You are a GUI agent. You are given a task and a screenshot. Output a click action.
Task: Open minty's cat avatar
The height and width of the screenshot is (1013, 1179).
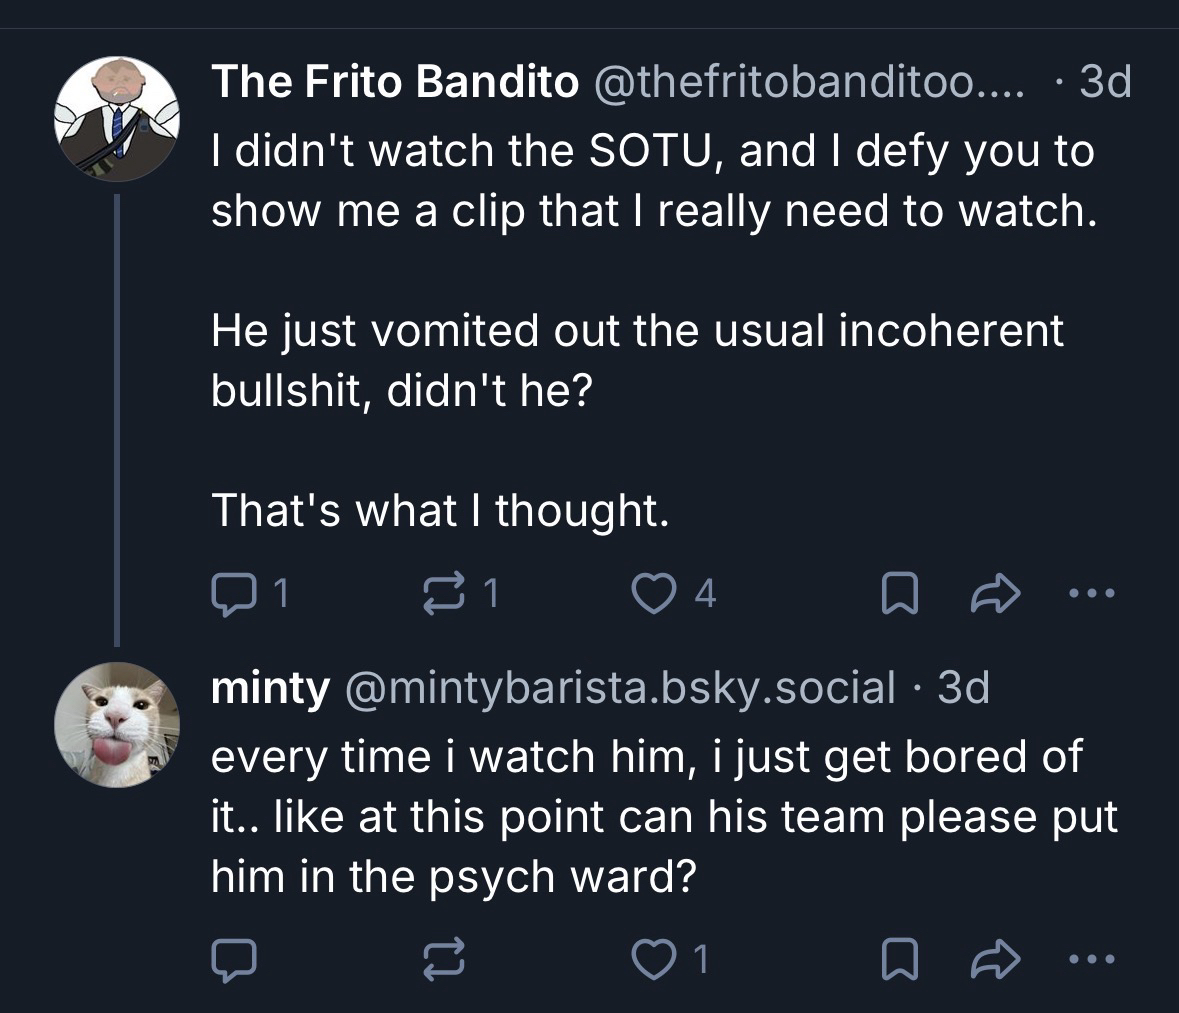[x=116, y=724]
